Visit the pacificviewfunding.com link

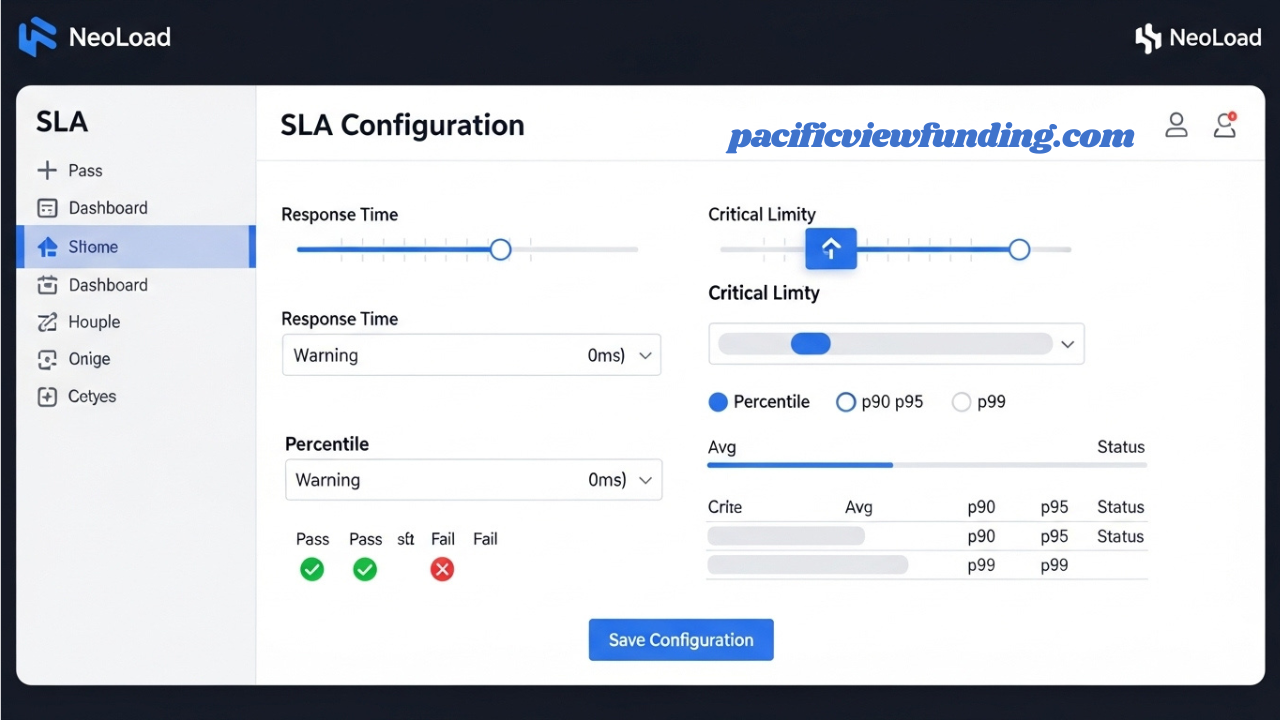pyautogui.click(x=931, y=136)
